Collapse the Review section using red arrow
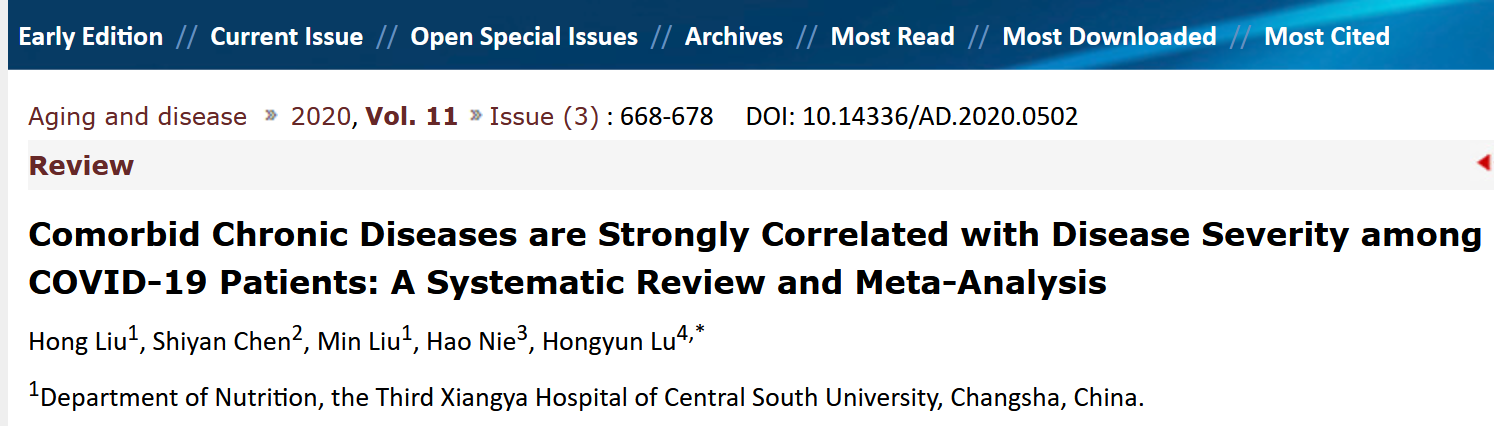Viewport: 1494px width, 426px height. tap(1484, 163)
